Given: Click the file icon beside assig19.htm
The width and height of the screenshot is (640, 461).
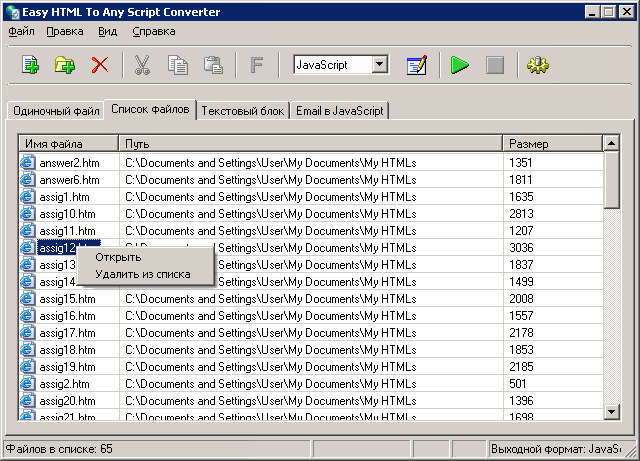Looking at the screenshot, I should (x=27, y=367).
